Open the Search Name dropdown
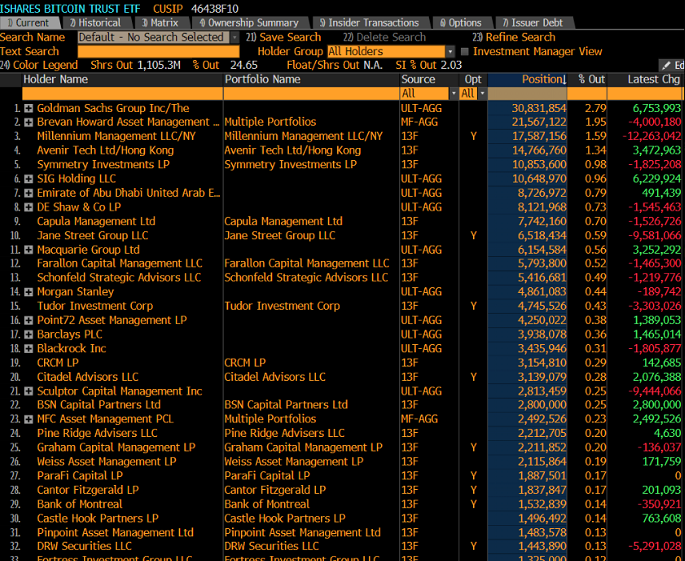The width and height of the screenshot is (685, 561). [235, 38]
